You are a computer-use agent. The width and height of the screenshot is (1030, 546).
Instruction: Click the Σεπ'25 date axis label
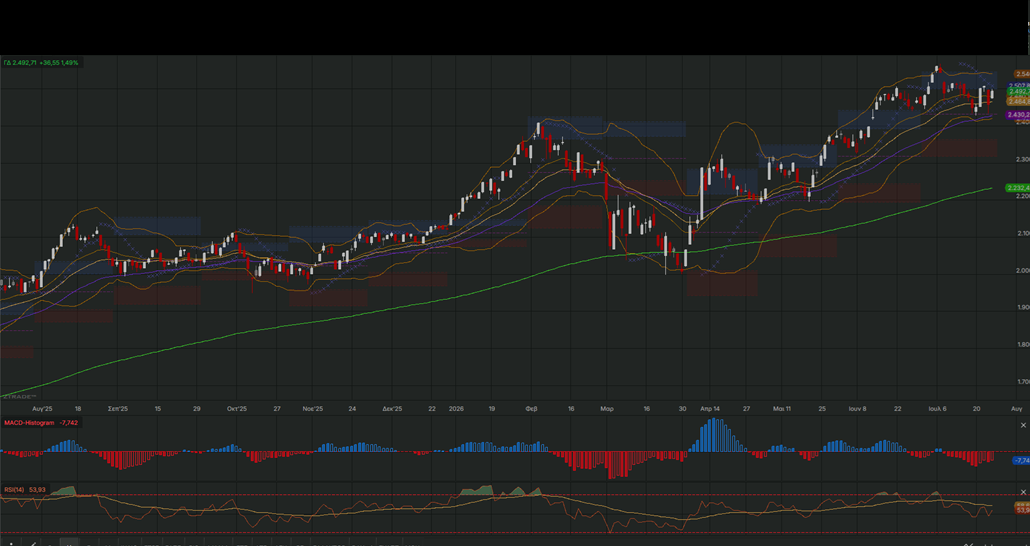[x=118, y=409]
